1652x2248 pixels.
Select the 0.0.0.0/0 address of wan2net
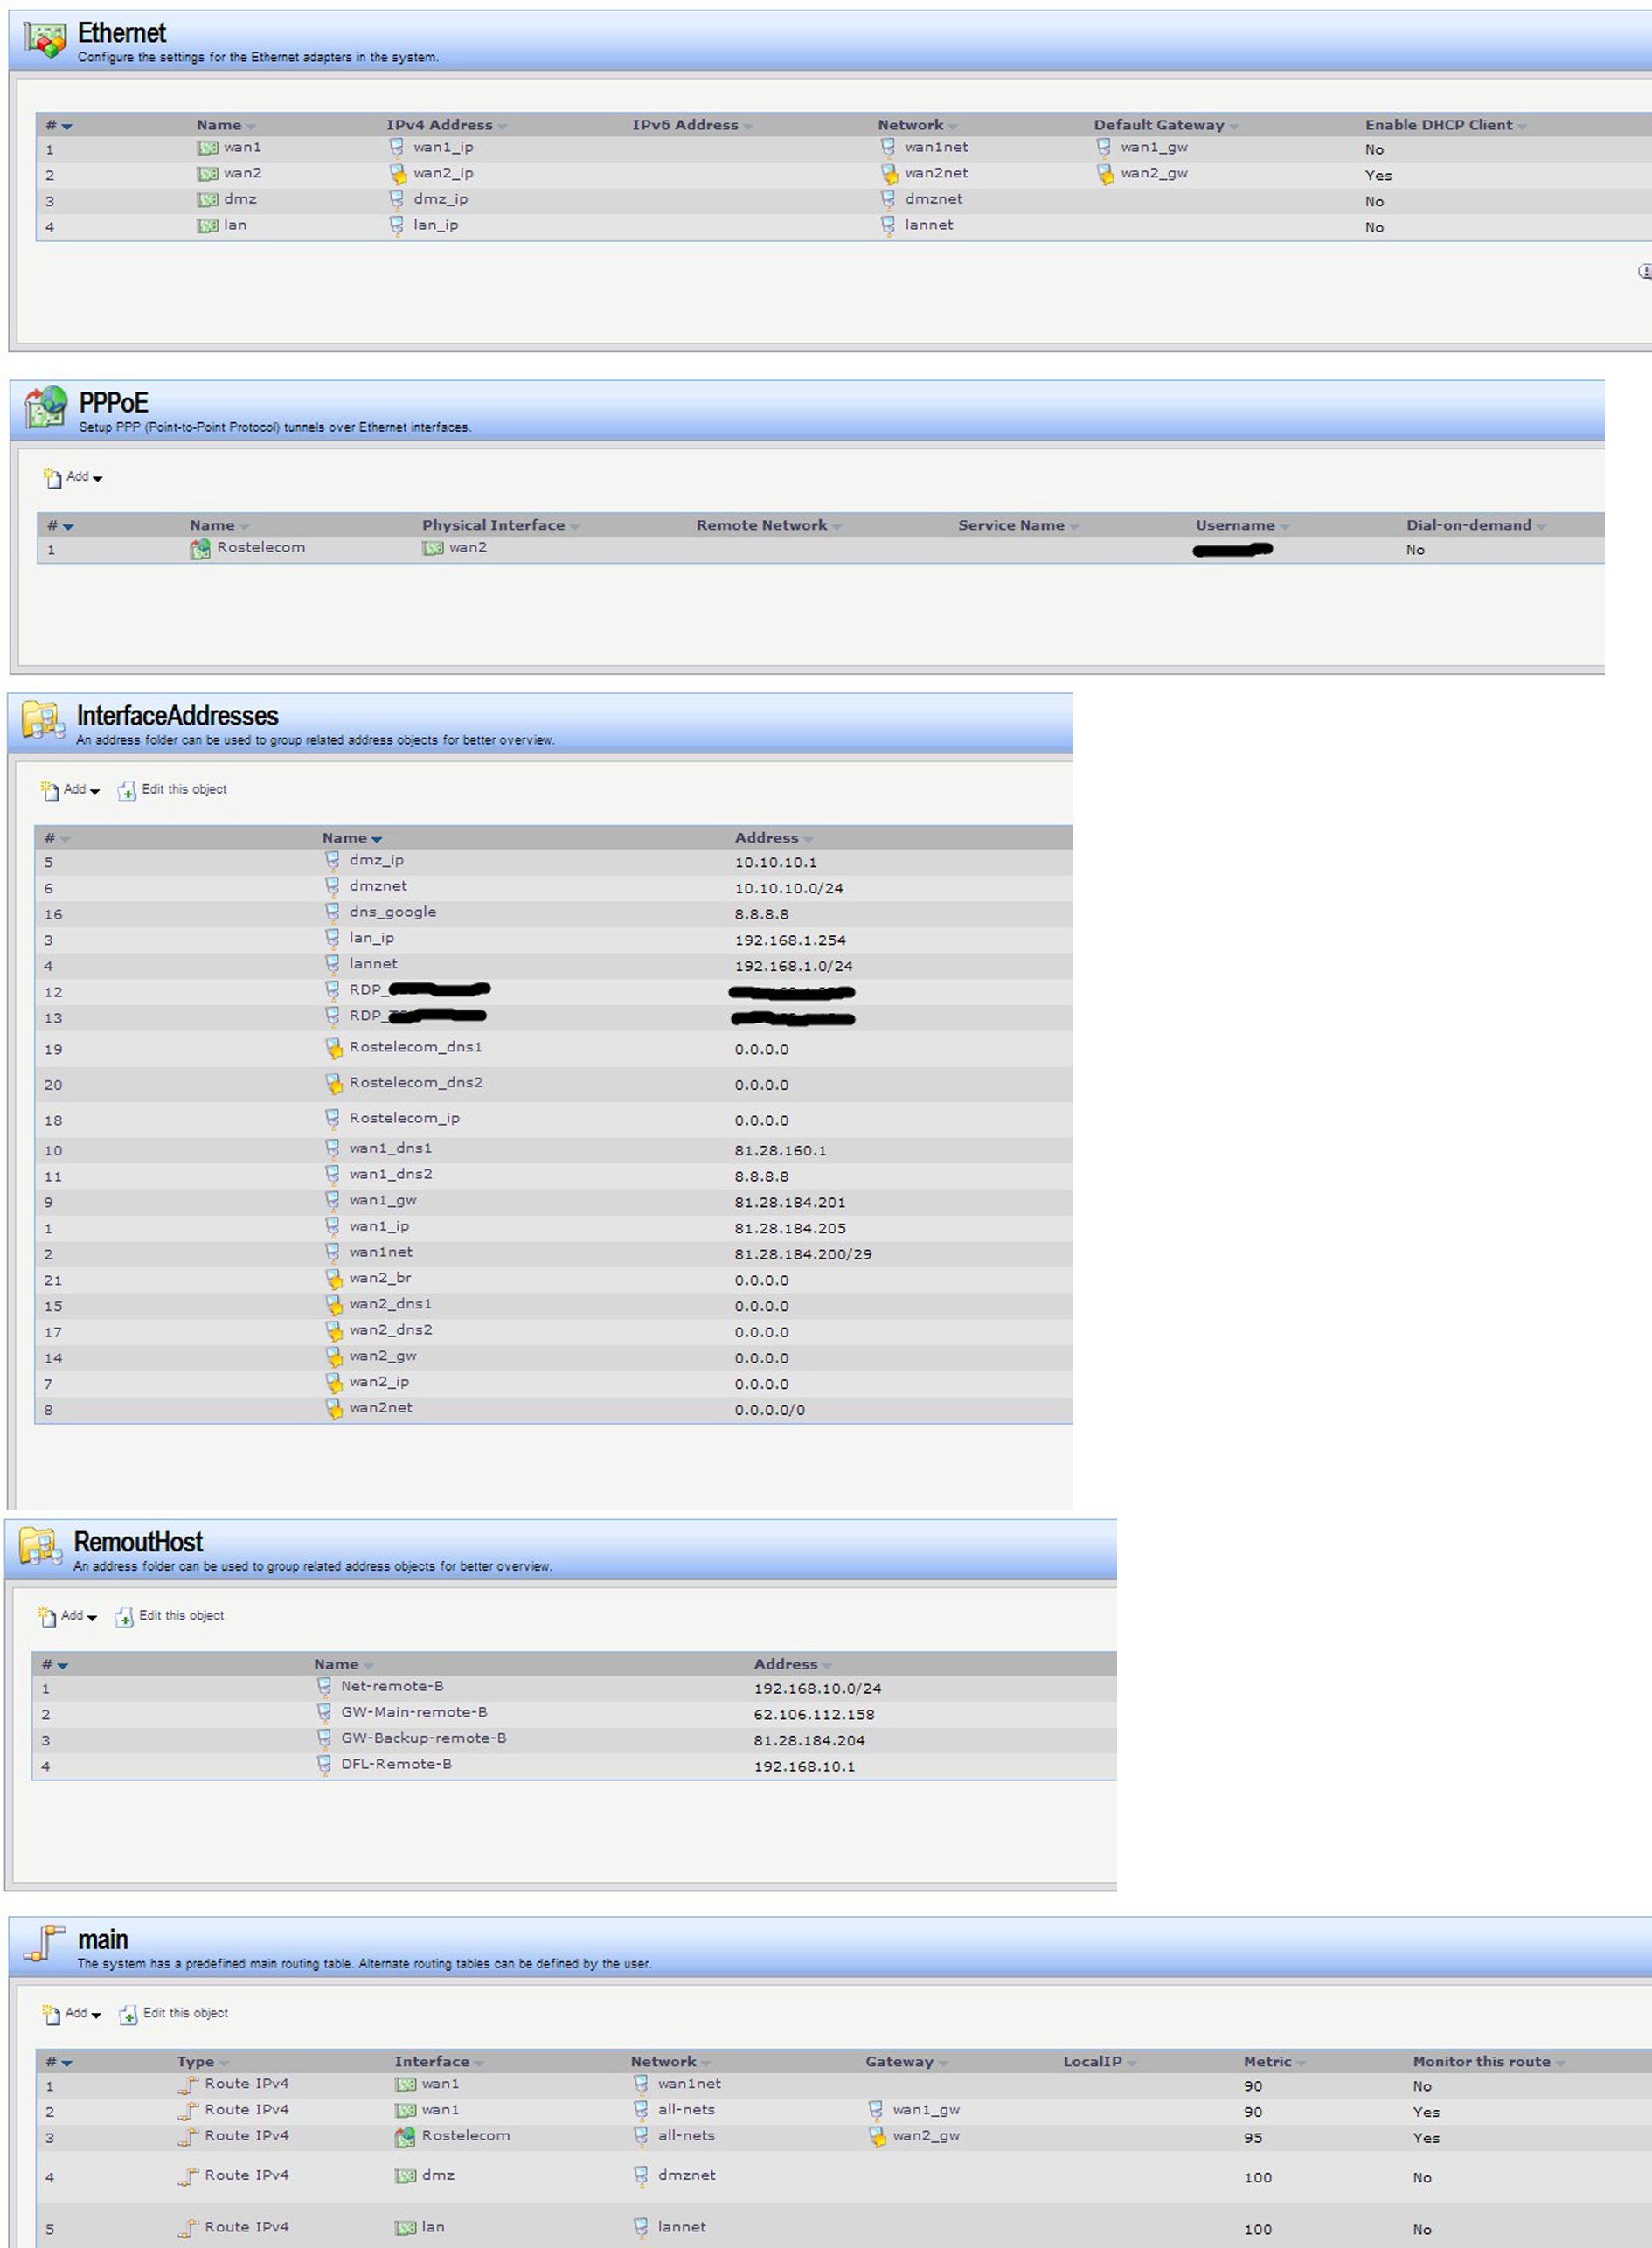(x=770, y=1411)
